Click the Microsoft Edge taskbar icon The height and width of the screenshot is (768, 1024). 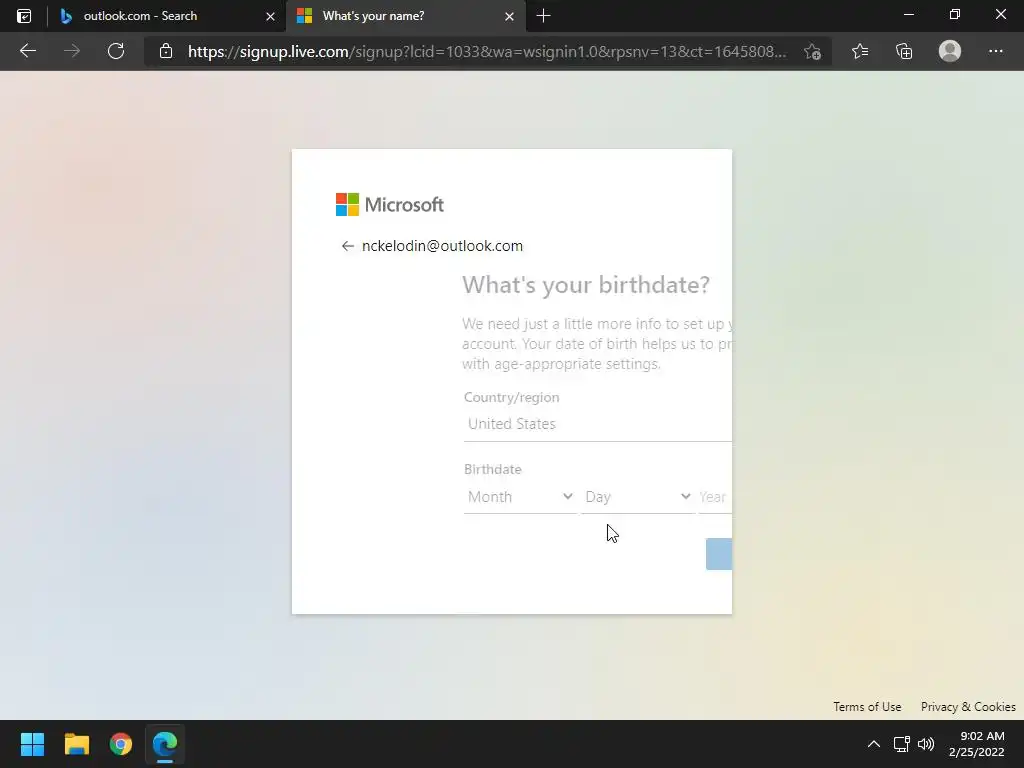165,744
